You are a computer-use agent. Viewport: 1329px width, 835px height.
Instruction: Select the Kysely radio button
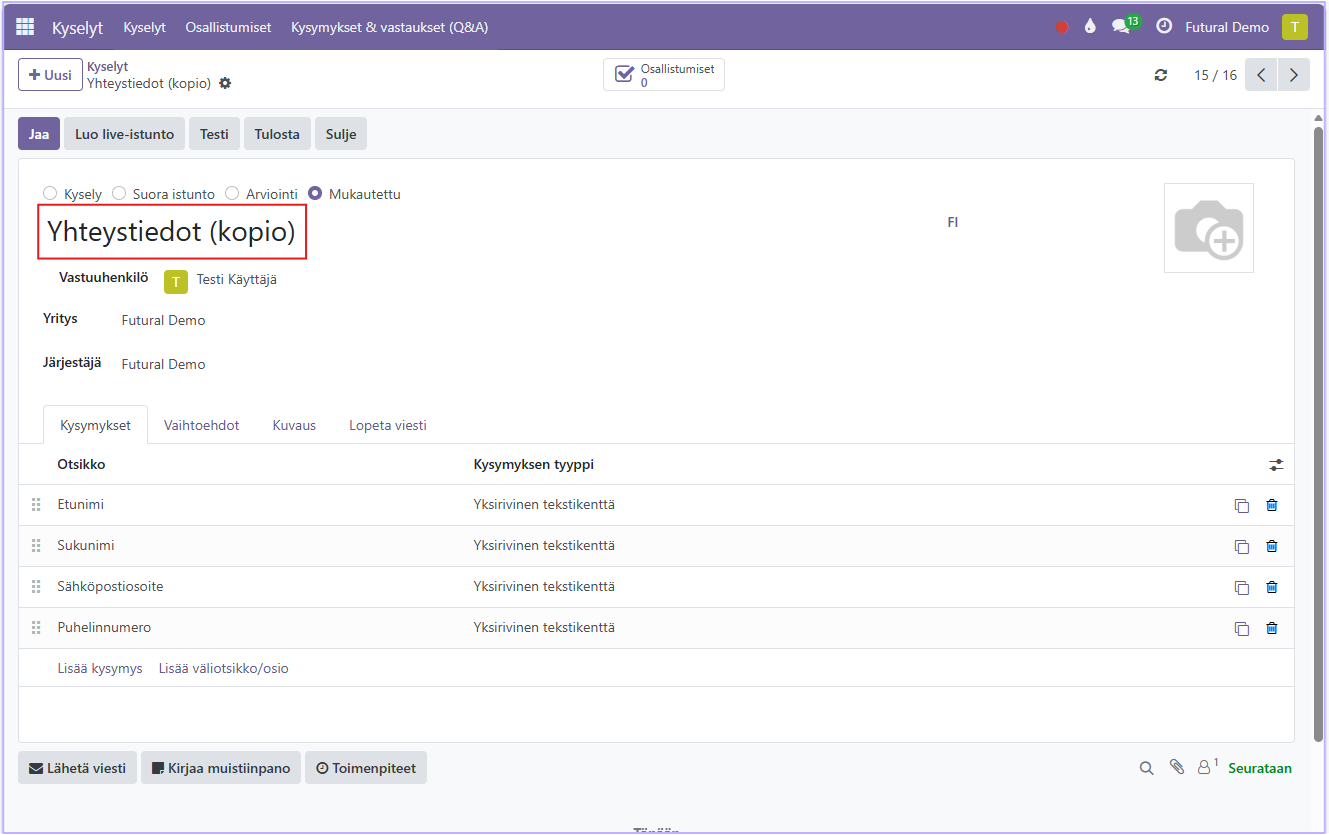(x=50, y=194)
